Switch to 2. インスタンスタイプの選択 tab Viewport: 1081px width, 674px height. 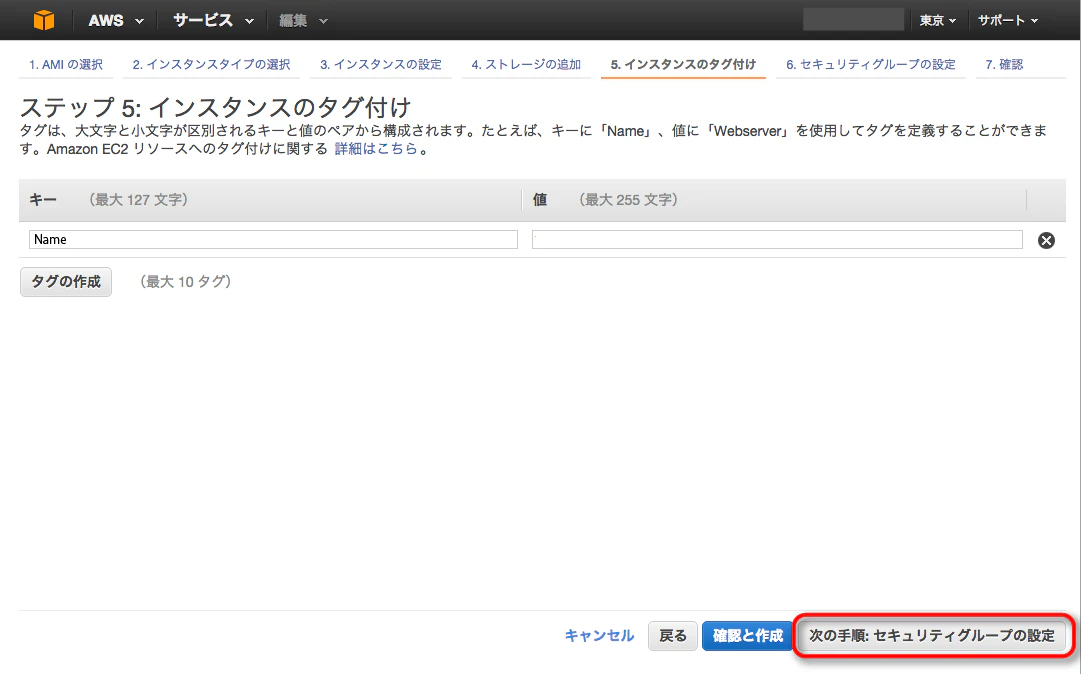[x=211, y=64]
